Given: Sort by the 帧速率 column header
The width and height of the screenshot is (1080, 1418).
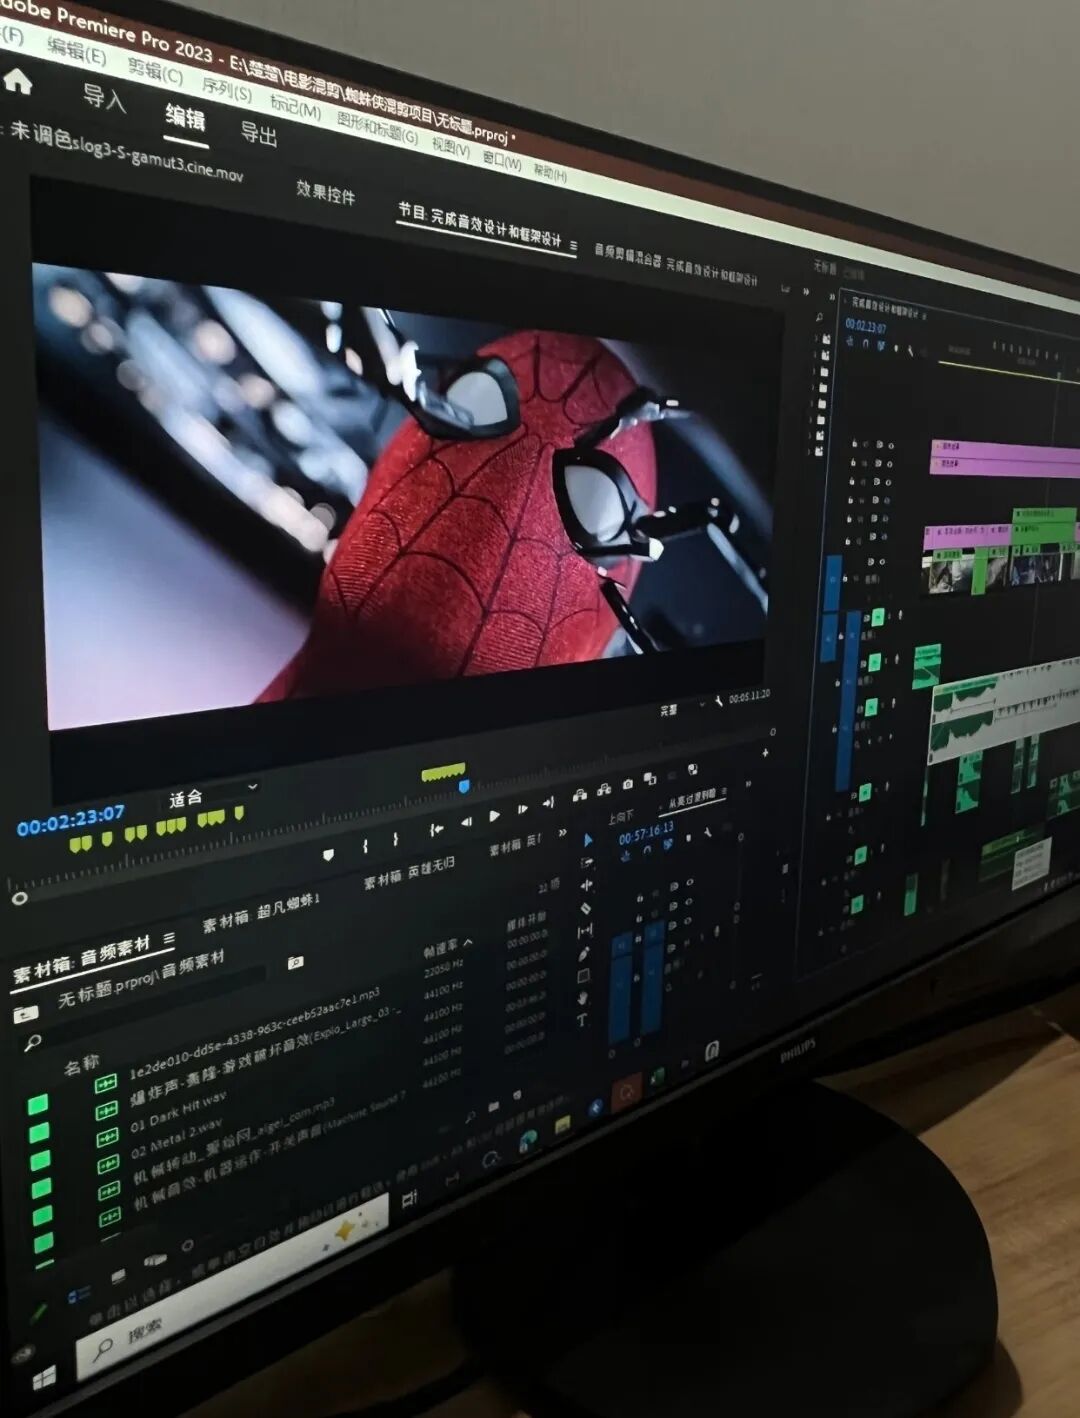Looking at the screenshot, I should [440, 946].
